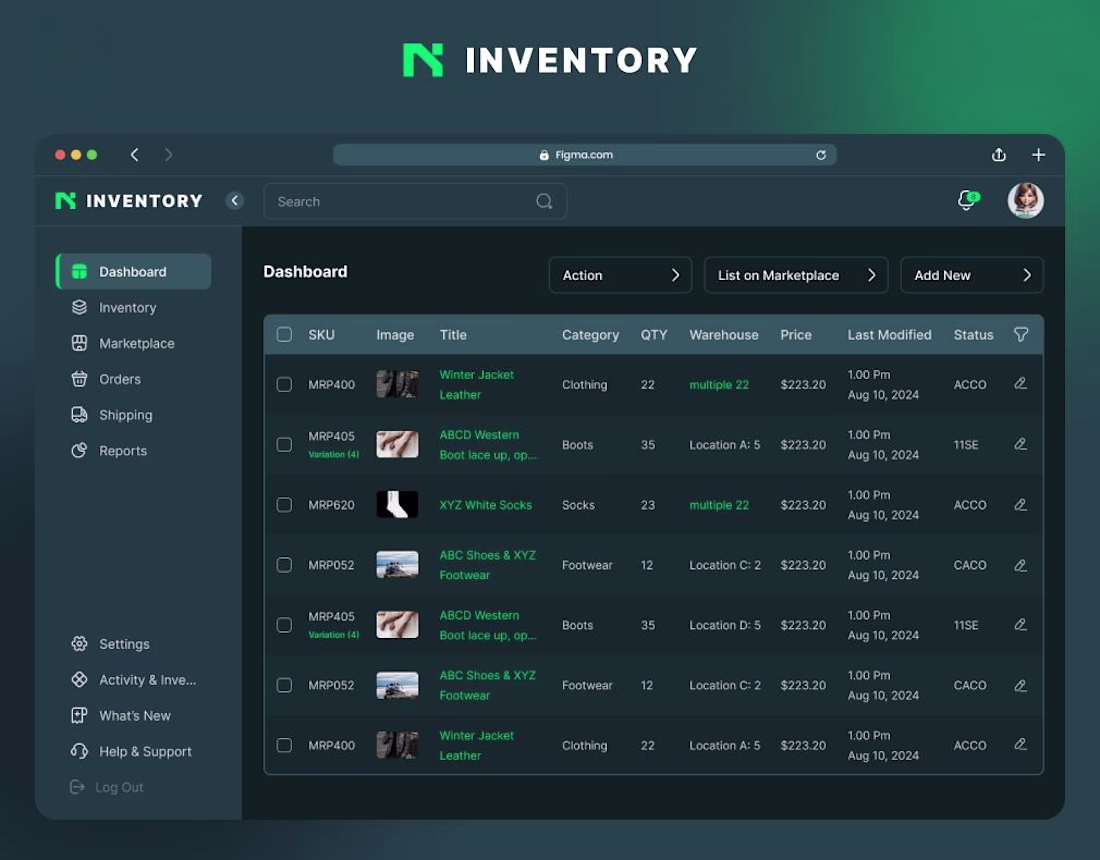
Task: Click edit pencil for Location A: 5 Boots row
Action: tap(1020, 445)
